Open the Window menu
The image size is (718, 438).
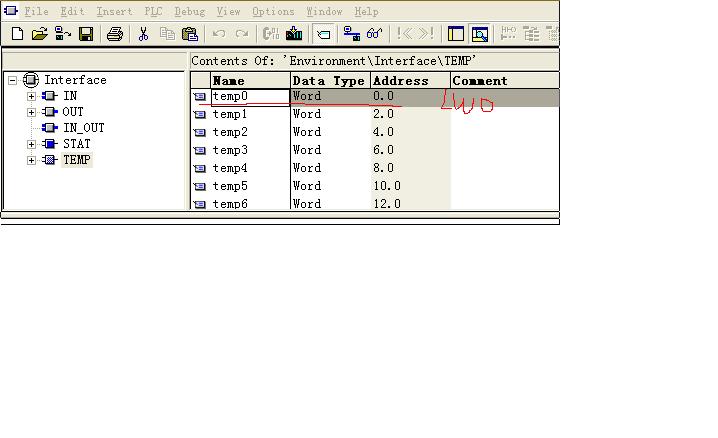[x=324, y=11]
